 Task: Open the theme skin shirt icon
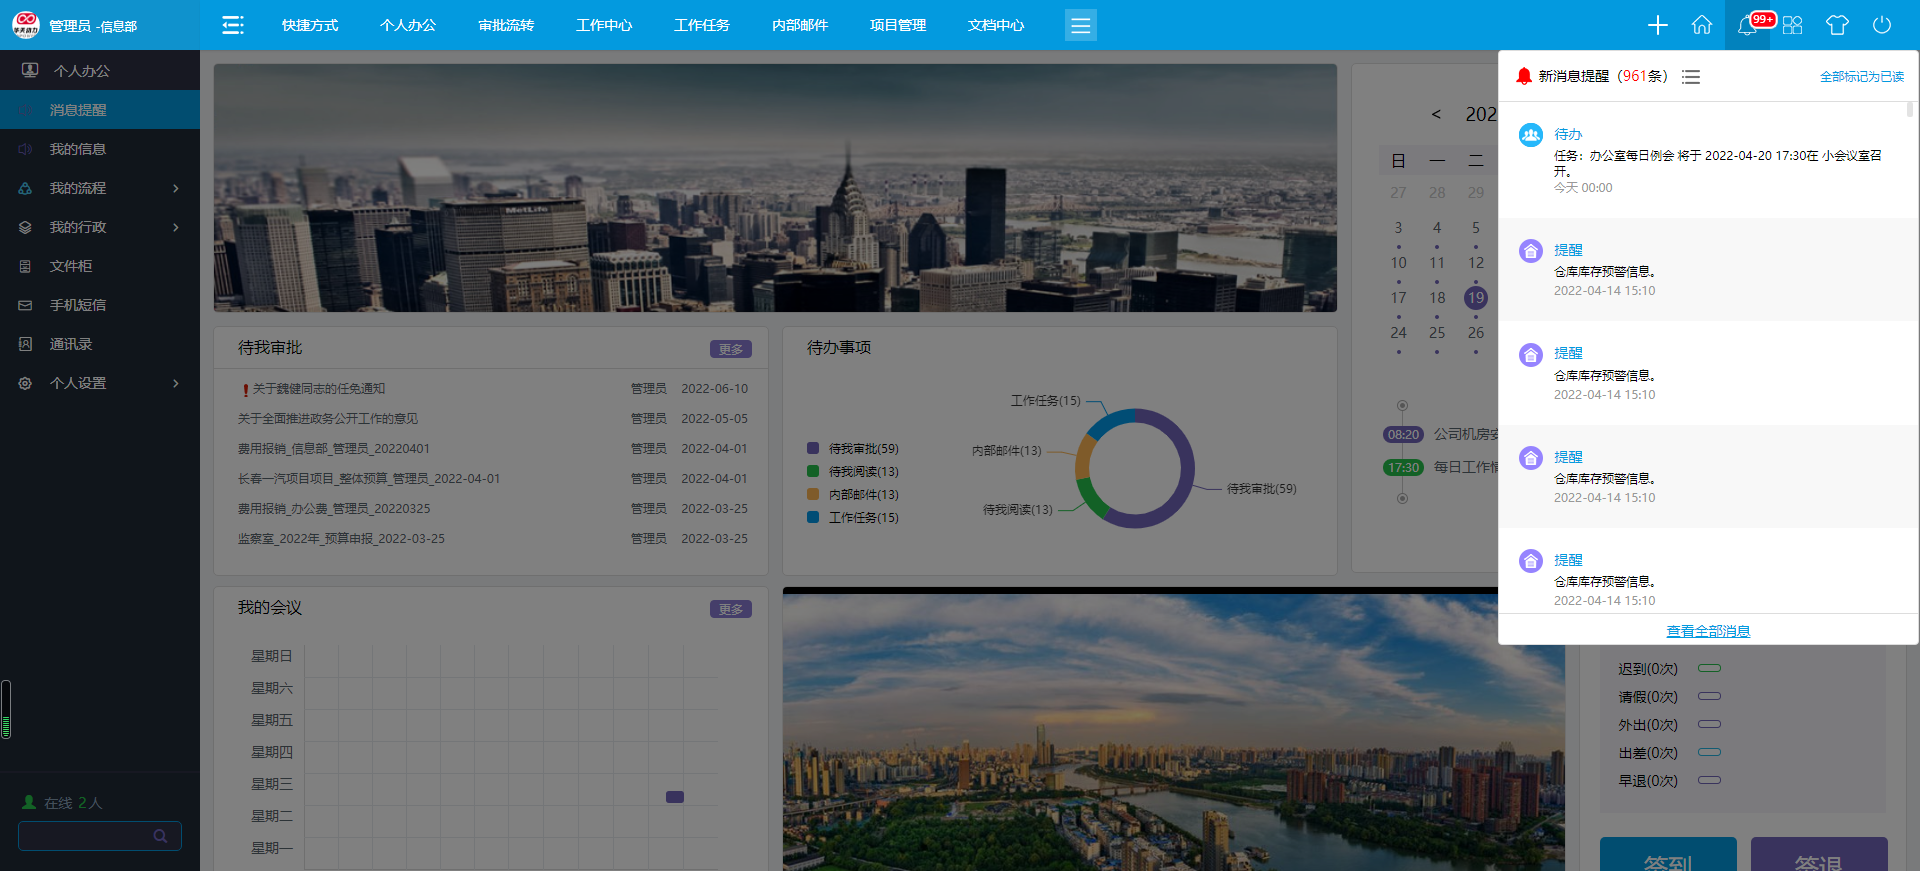1837,25
